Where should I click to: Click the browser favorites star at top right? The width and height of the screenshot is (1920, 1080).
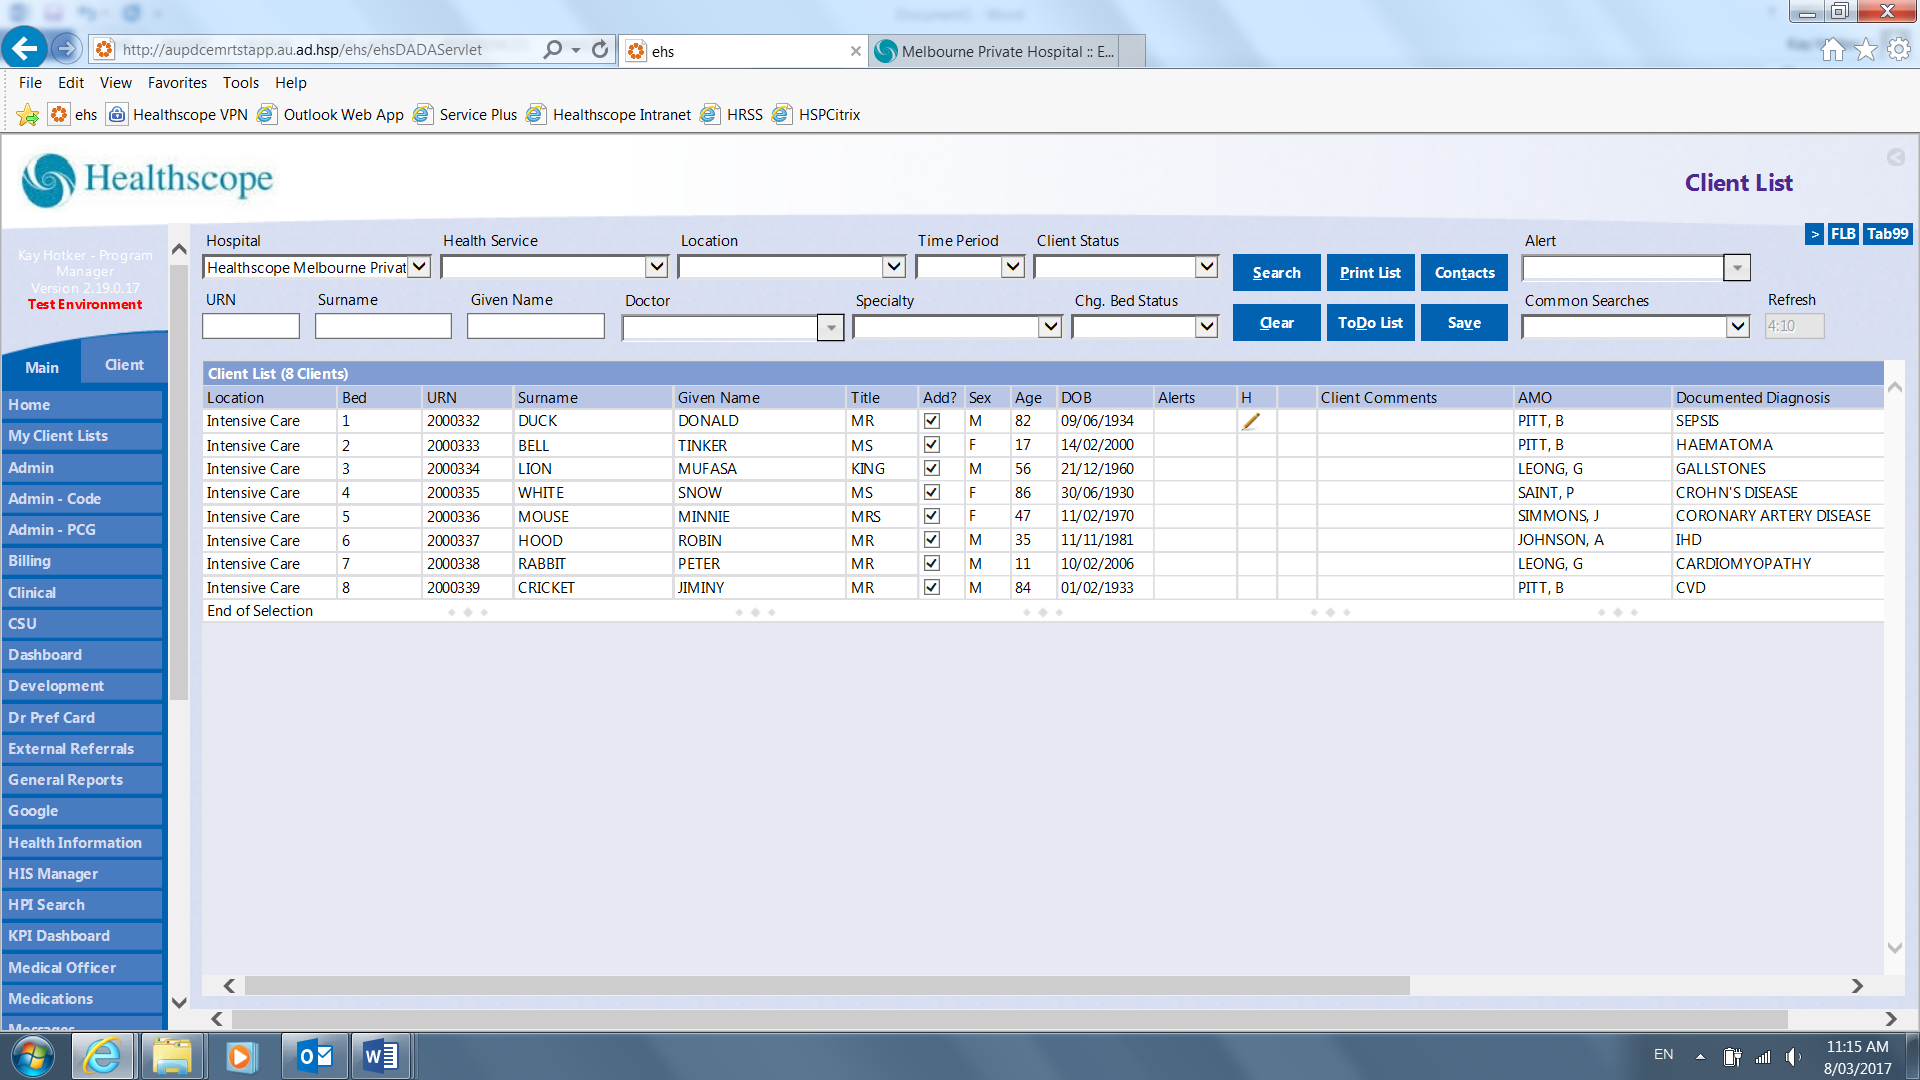1865,50
